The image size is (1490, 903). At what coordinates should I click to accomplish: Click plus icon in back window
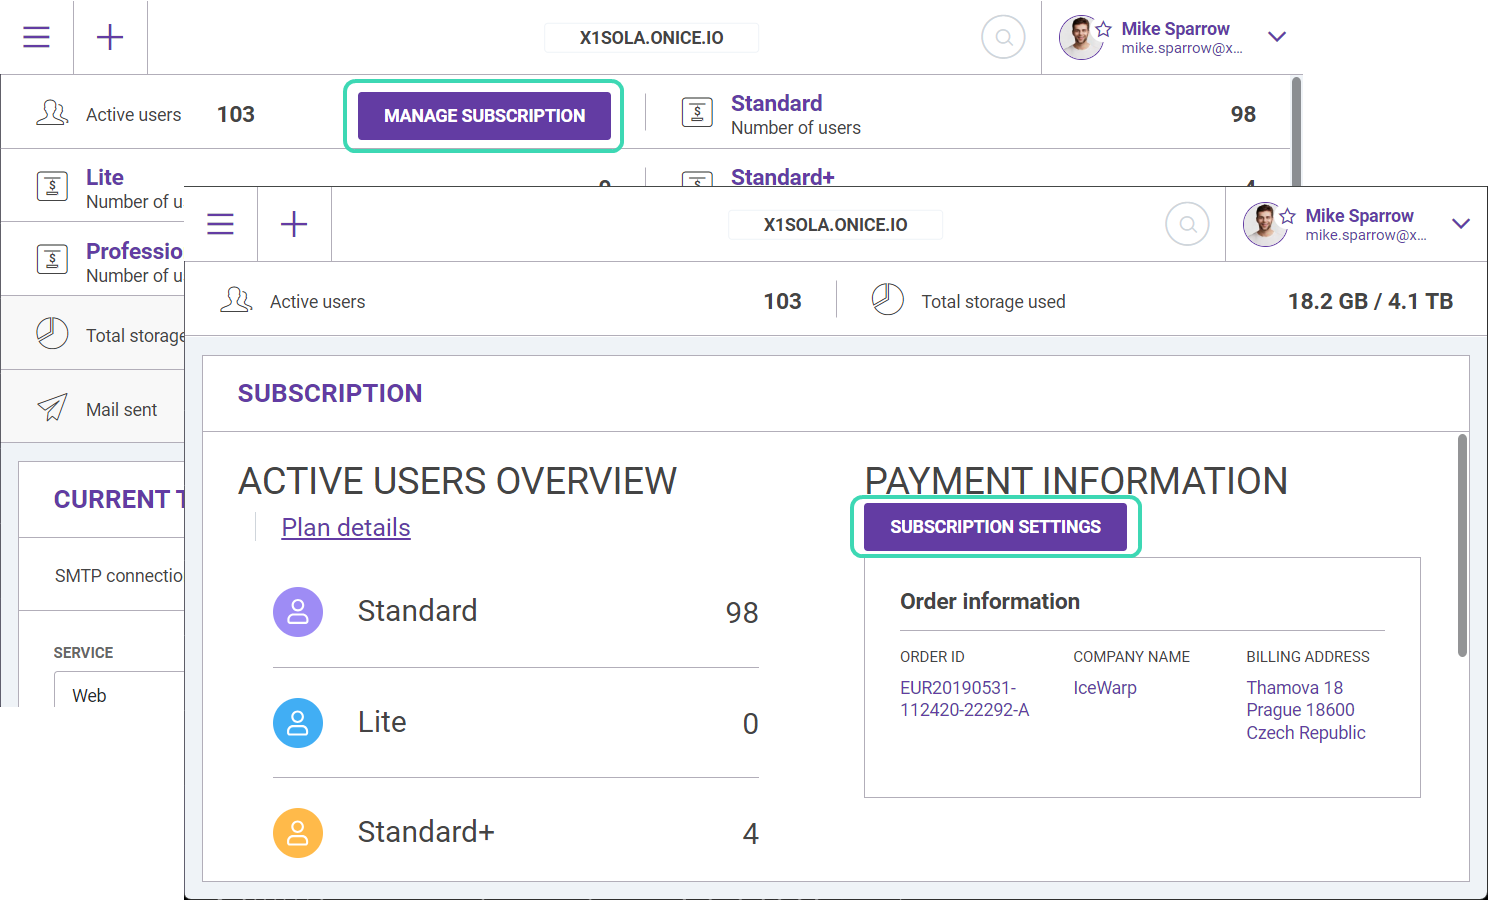click(110, 37)
